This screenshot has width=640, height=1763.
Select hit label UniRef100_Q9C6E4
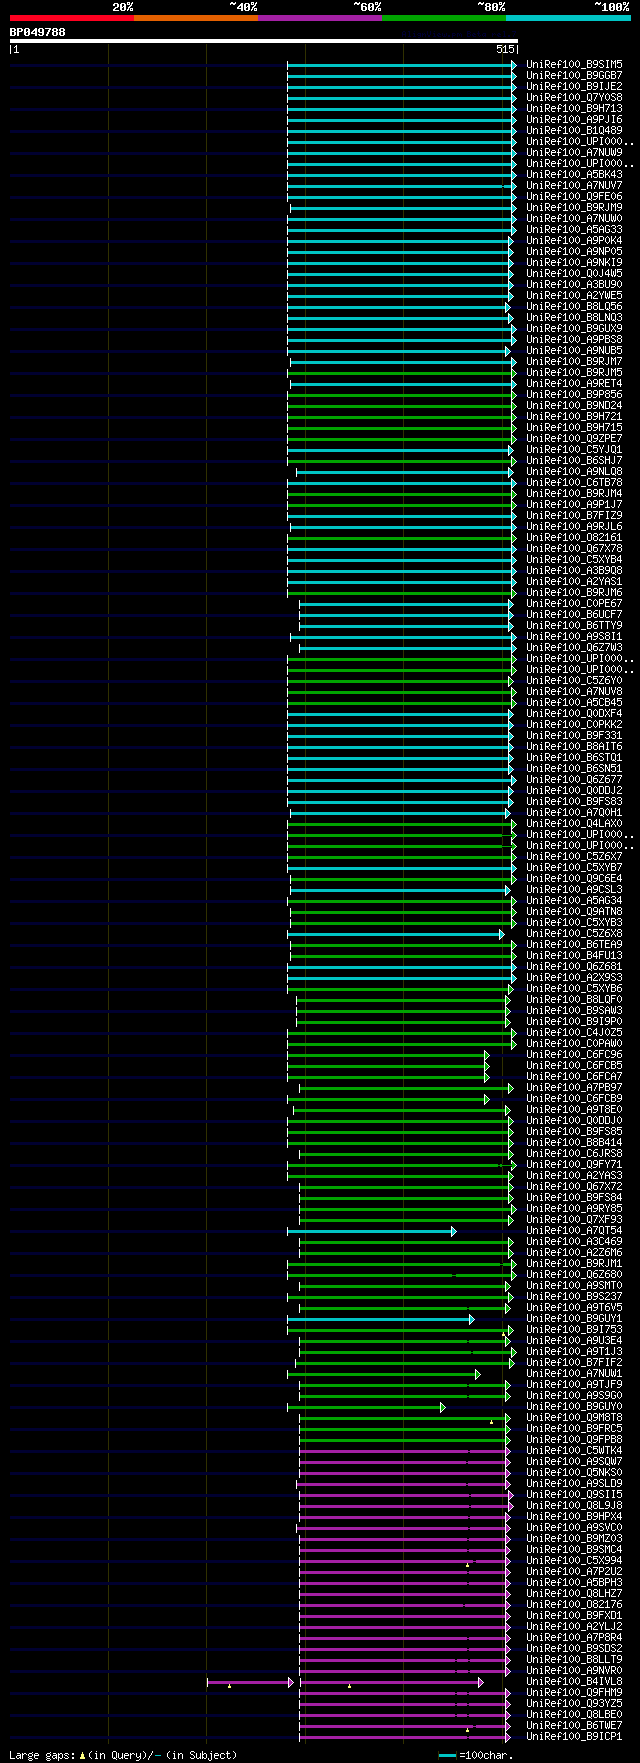[574, 878]
